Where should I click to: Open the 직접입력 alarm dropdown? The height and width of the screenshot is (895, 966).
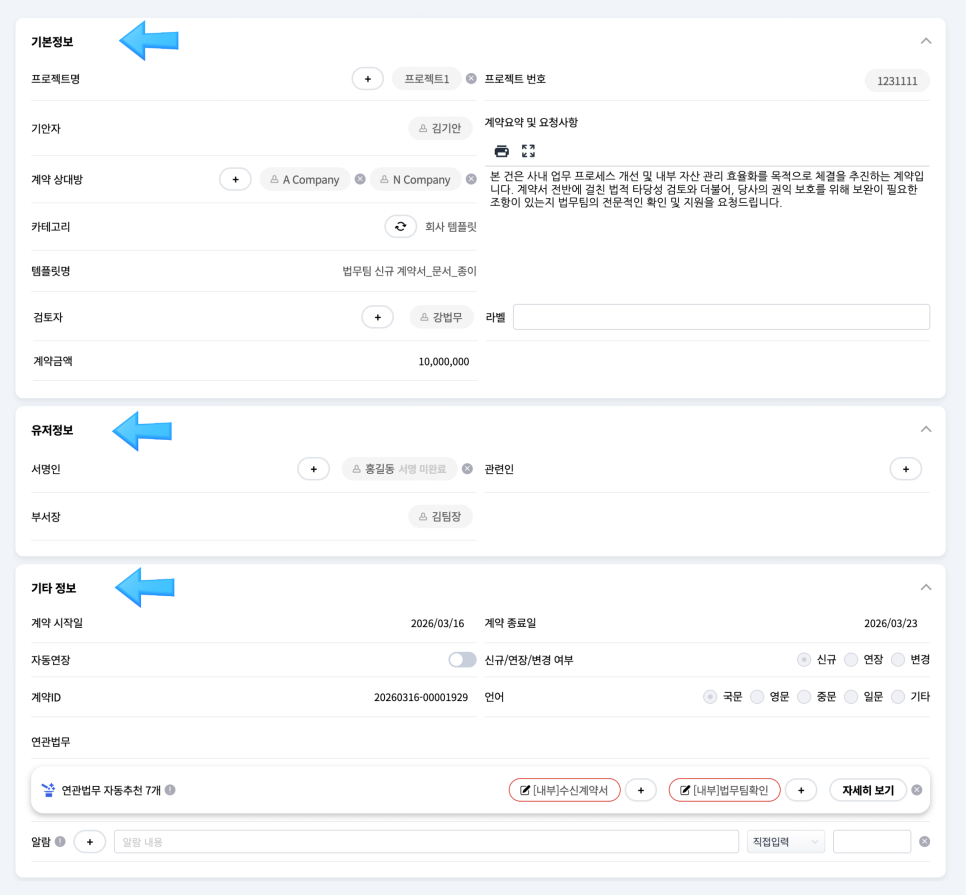(x=786, y=842)
